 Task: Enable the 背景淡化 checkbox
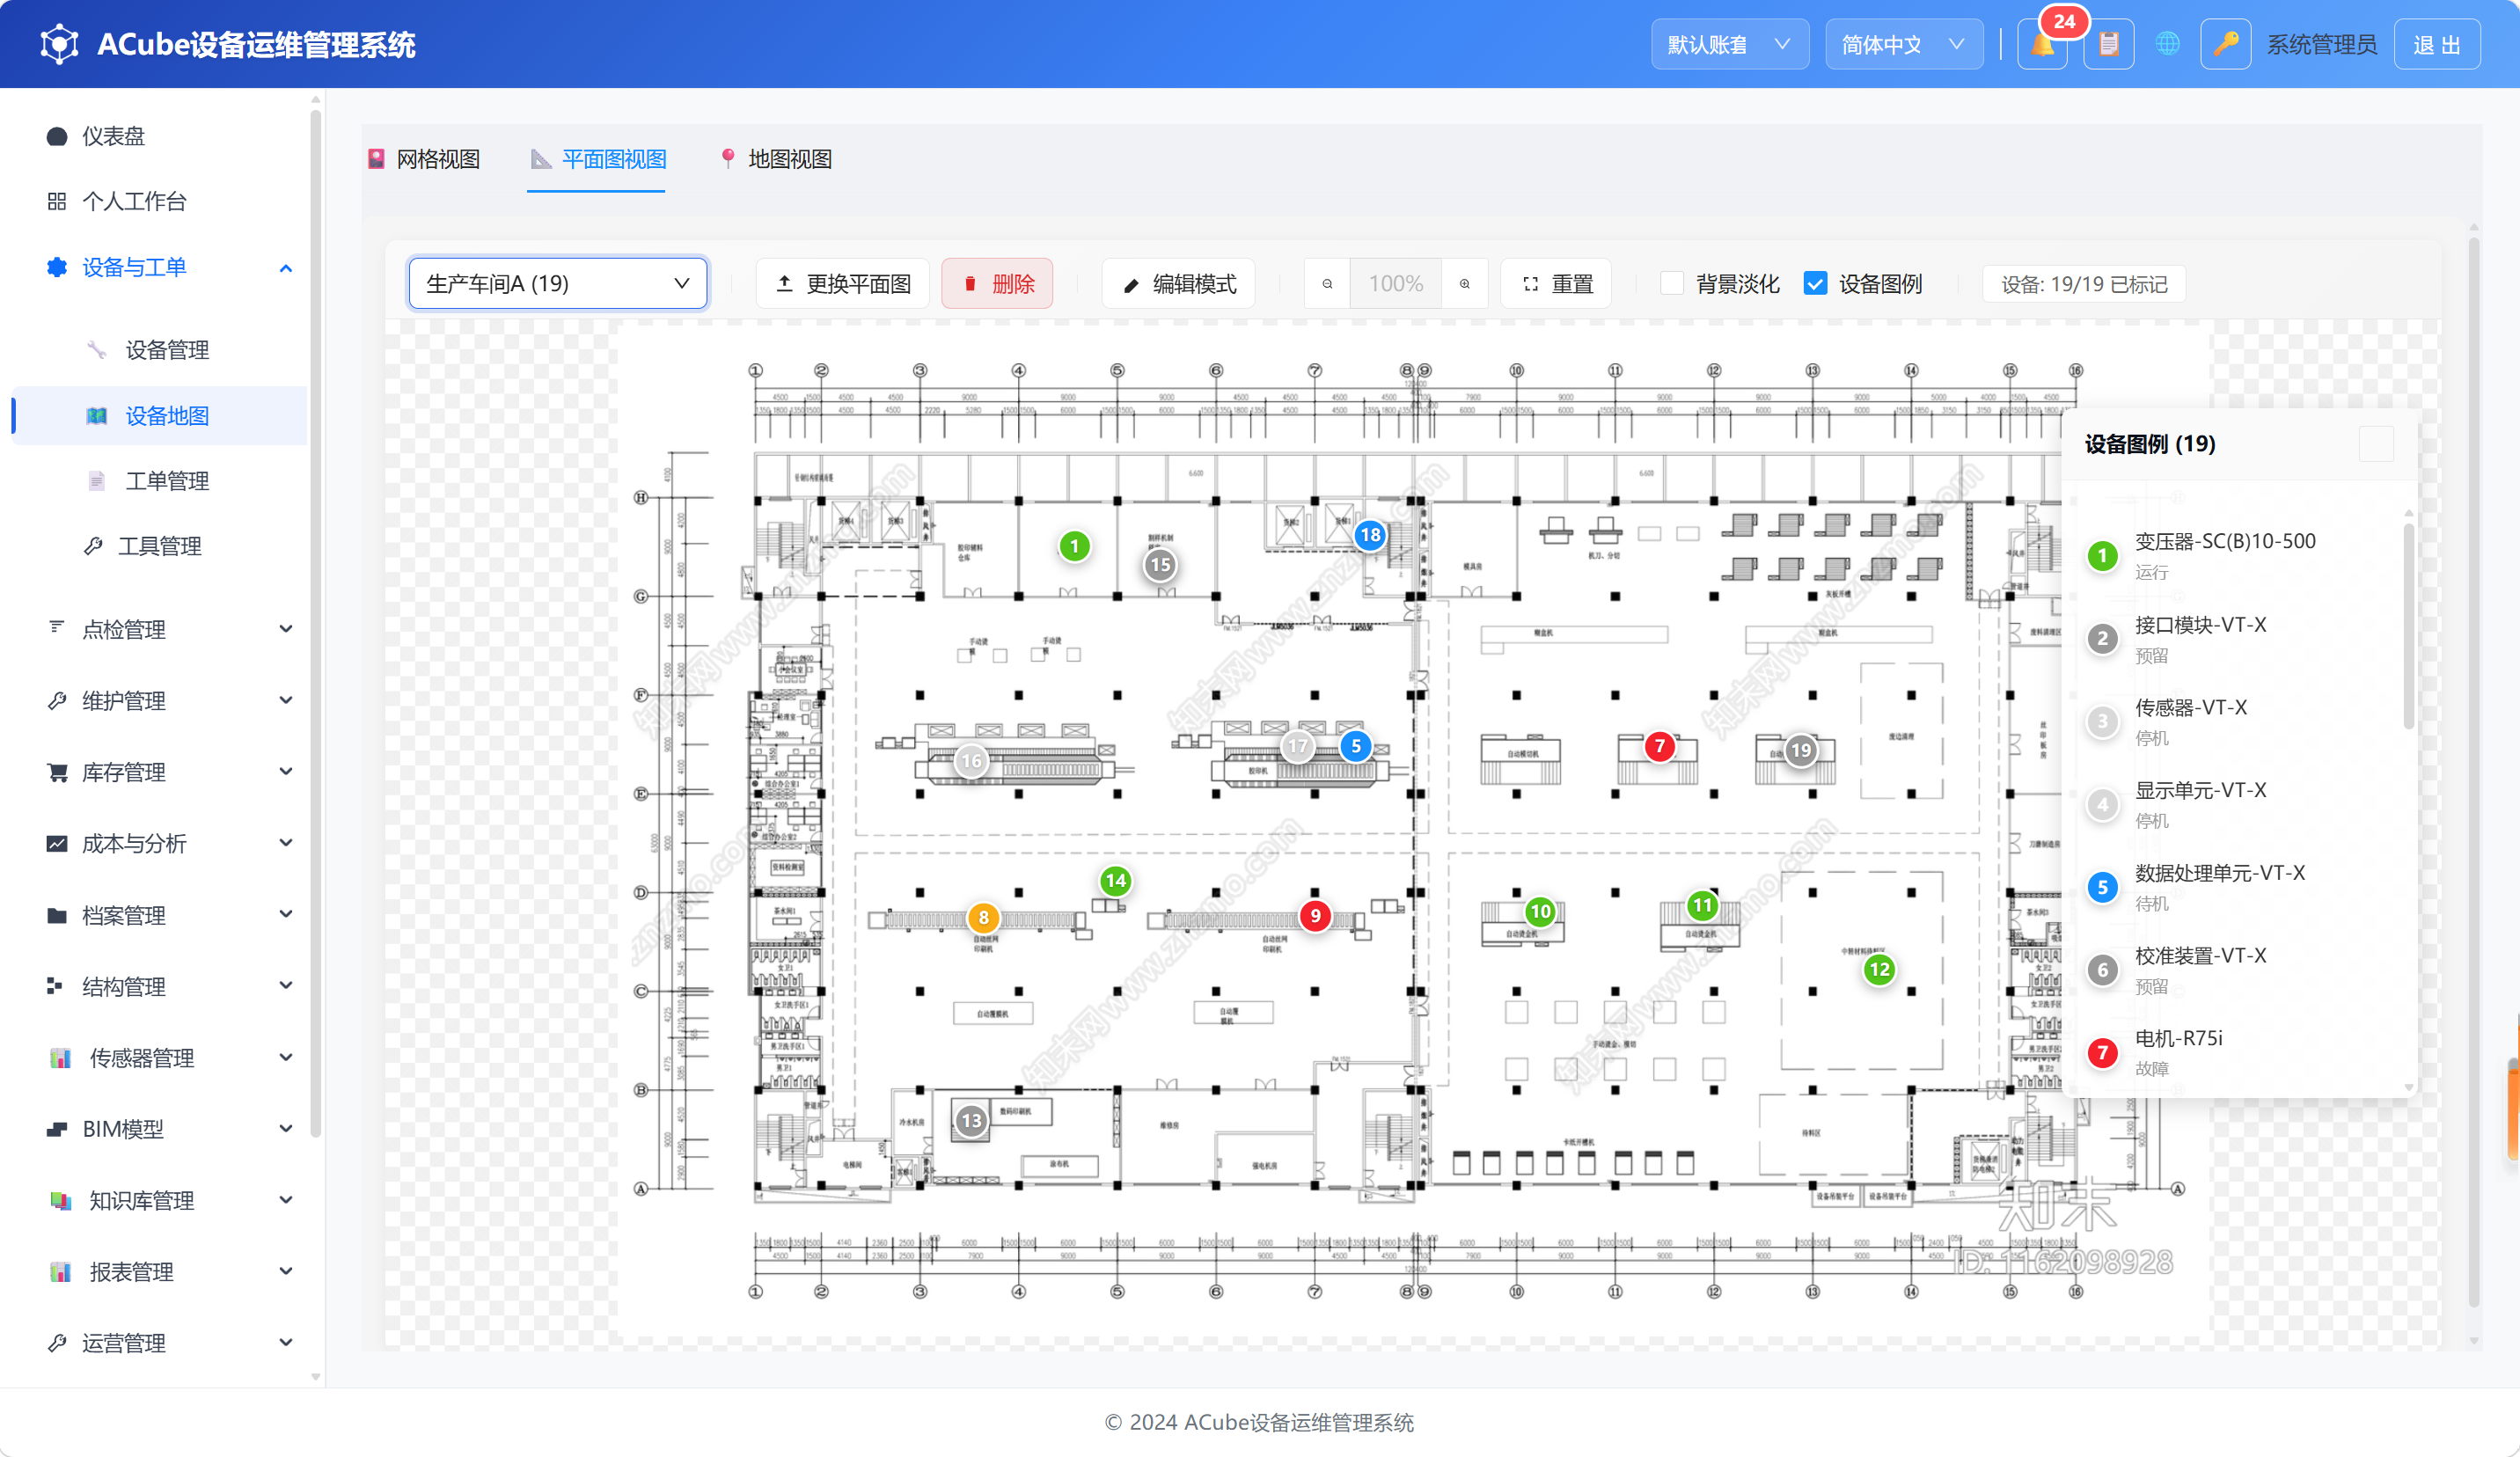1671,284
